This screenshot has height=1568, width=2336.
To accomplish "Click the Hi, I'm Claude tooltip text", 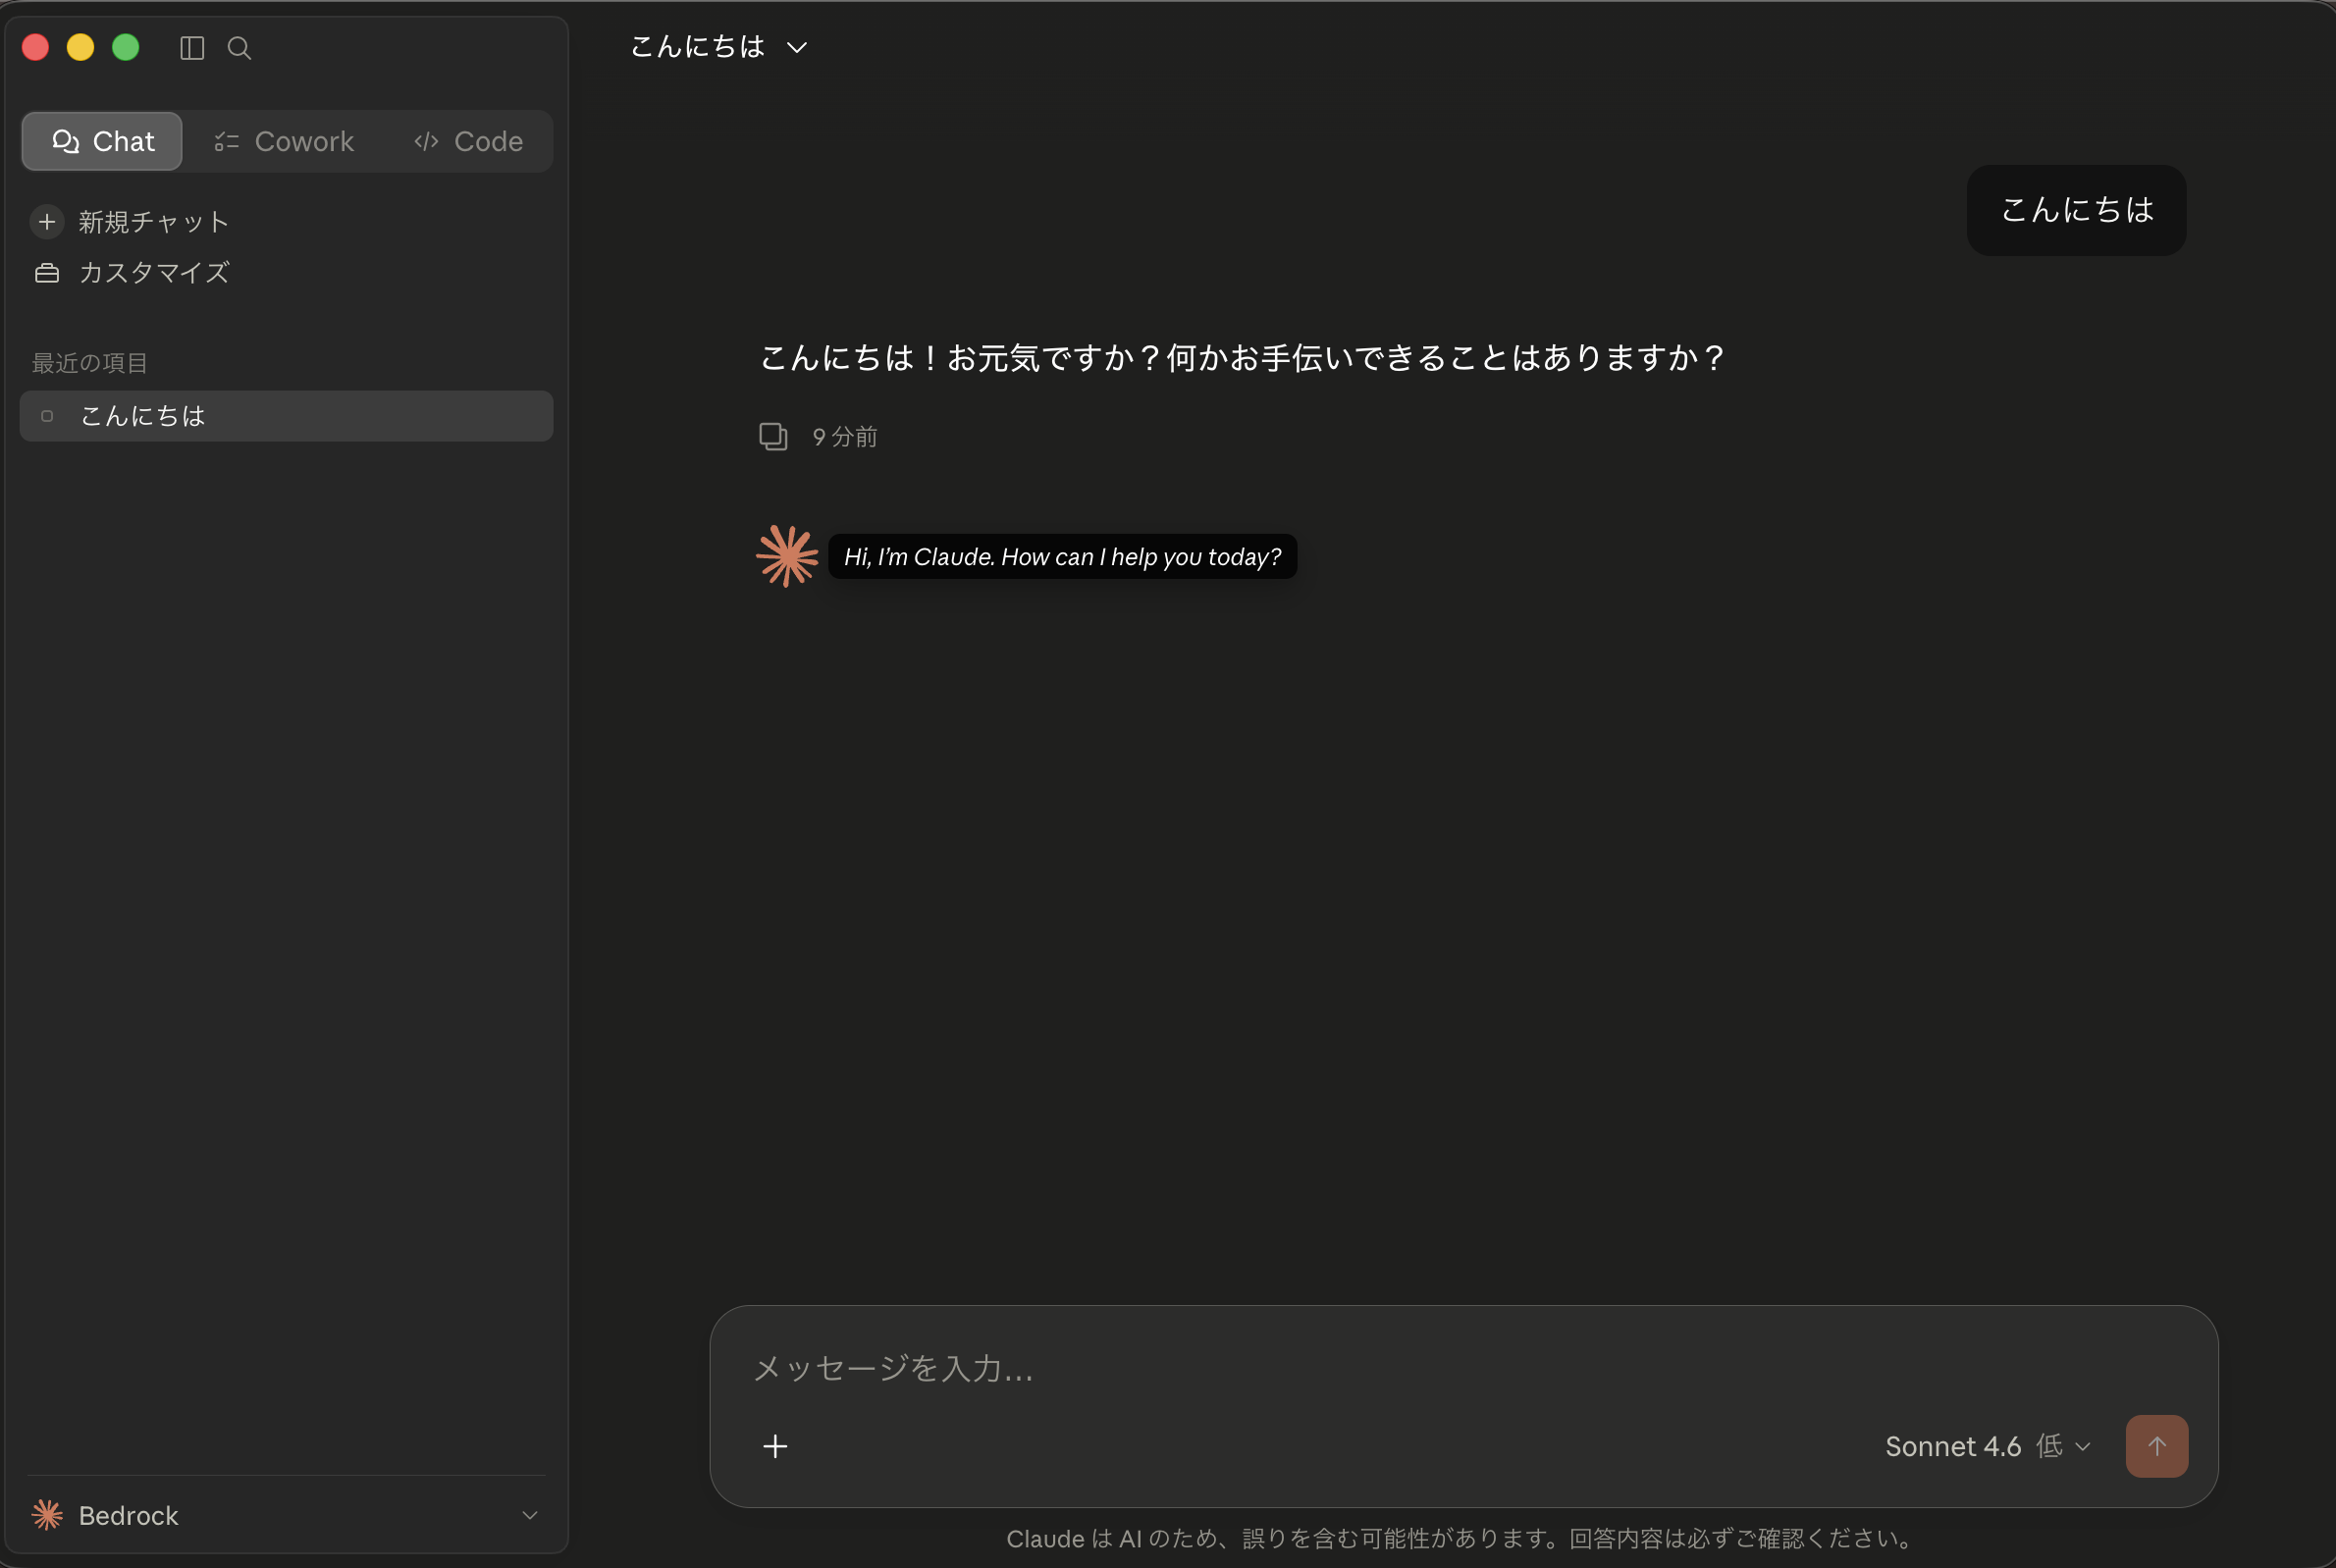I will pyautogui.click(x=1062, y=556).
